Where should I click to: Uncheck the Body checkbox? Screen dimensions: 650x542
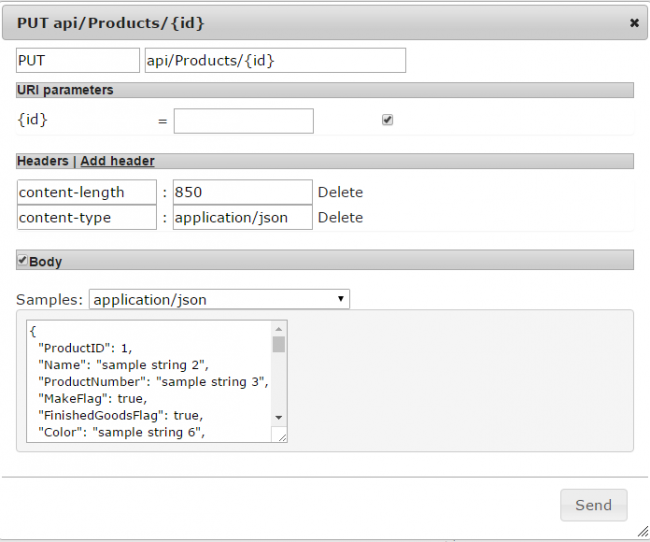[x=22, y=260]
